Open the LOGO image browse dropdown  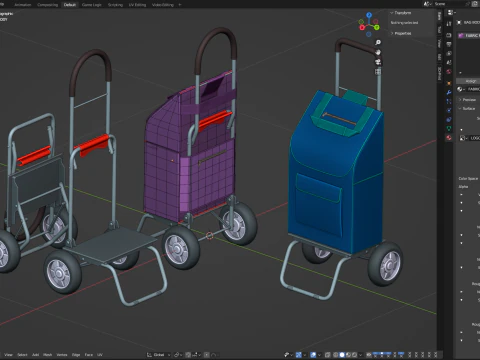coord(464,138)
